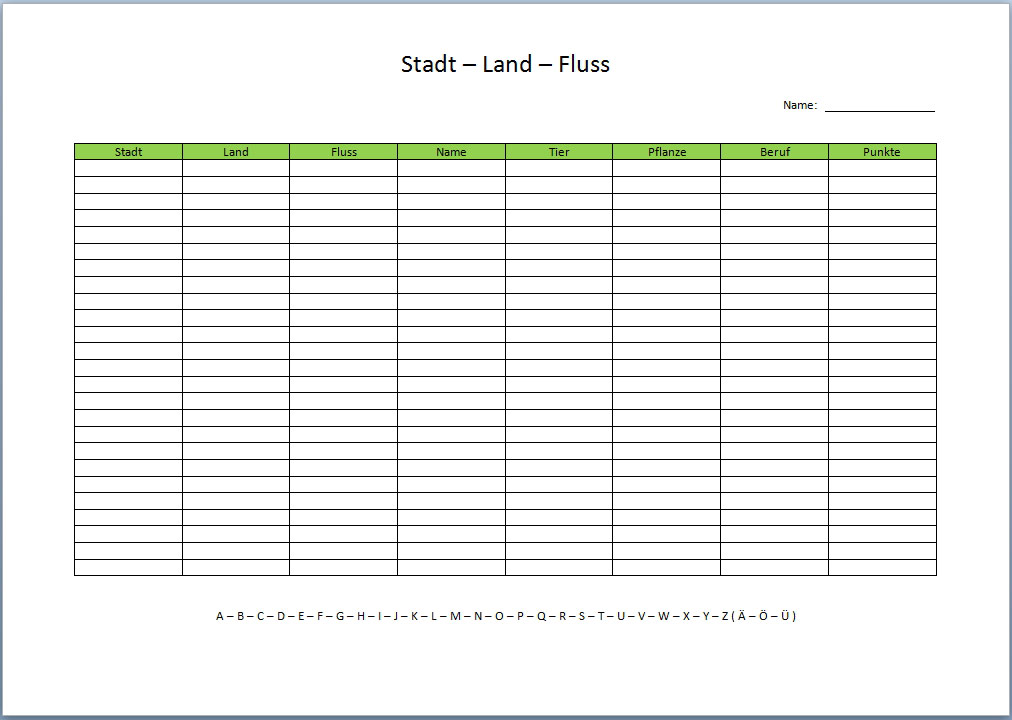The image size is (1012, 720).
Task: Click the Name: label at top right
Action: (800, 105)
